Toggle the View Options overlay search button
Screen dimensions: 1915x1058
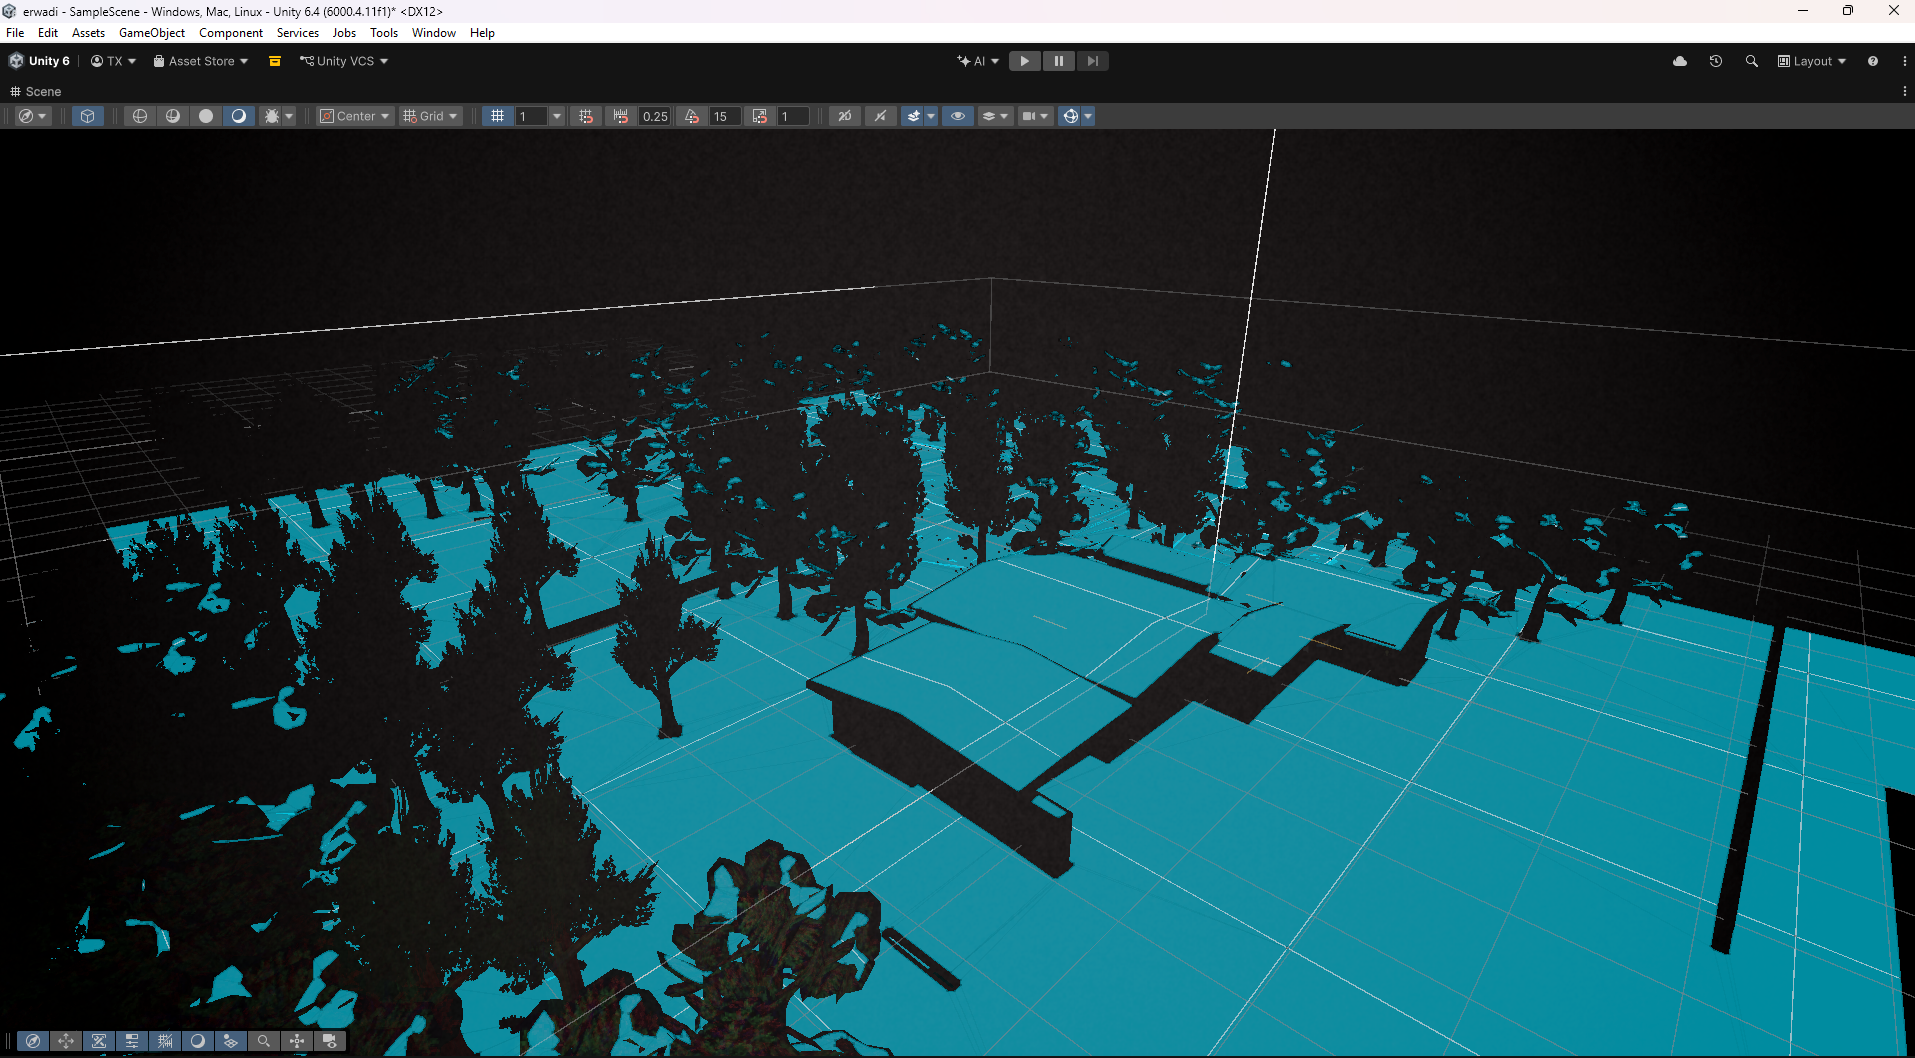[264, 1041]
